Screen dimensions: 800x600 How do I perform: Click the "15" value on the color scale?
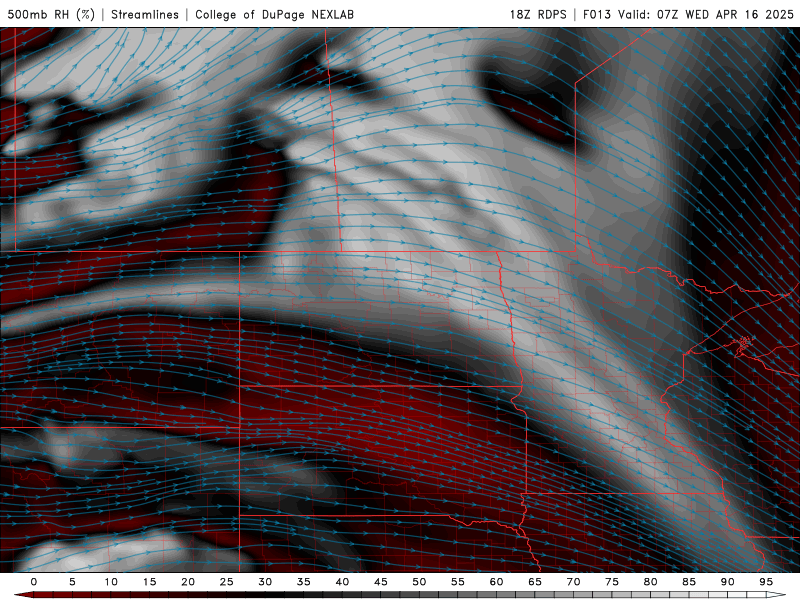click(x=149, y=582)
